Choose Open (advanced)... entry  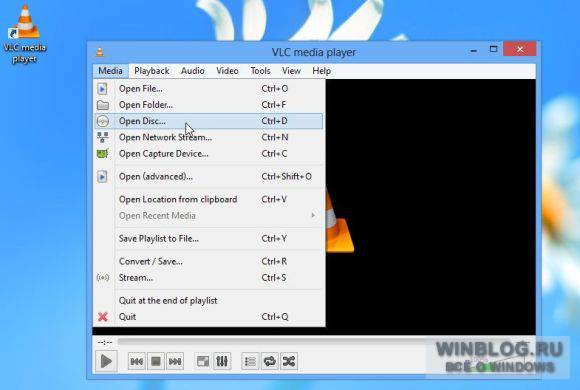coord(209,176)
